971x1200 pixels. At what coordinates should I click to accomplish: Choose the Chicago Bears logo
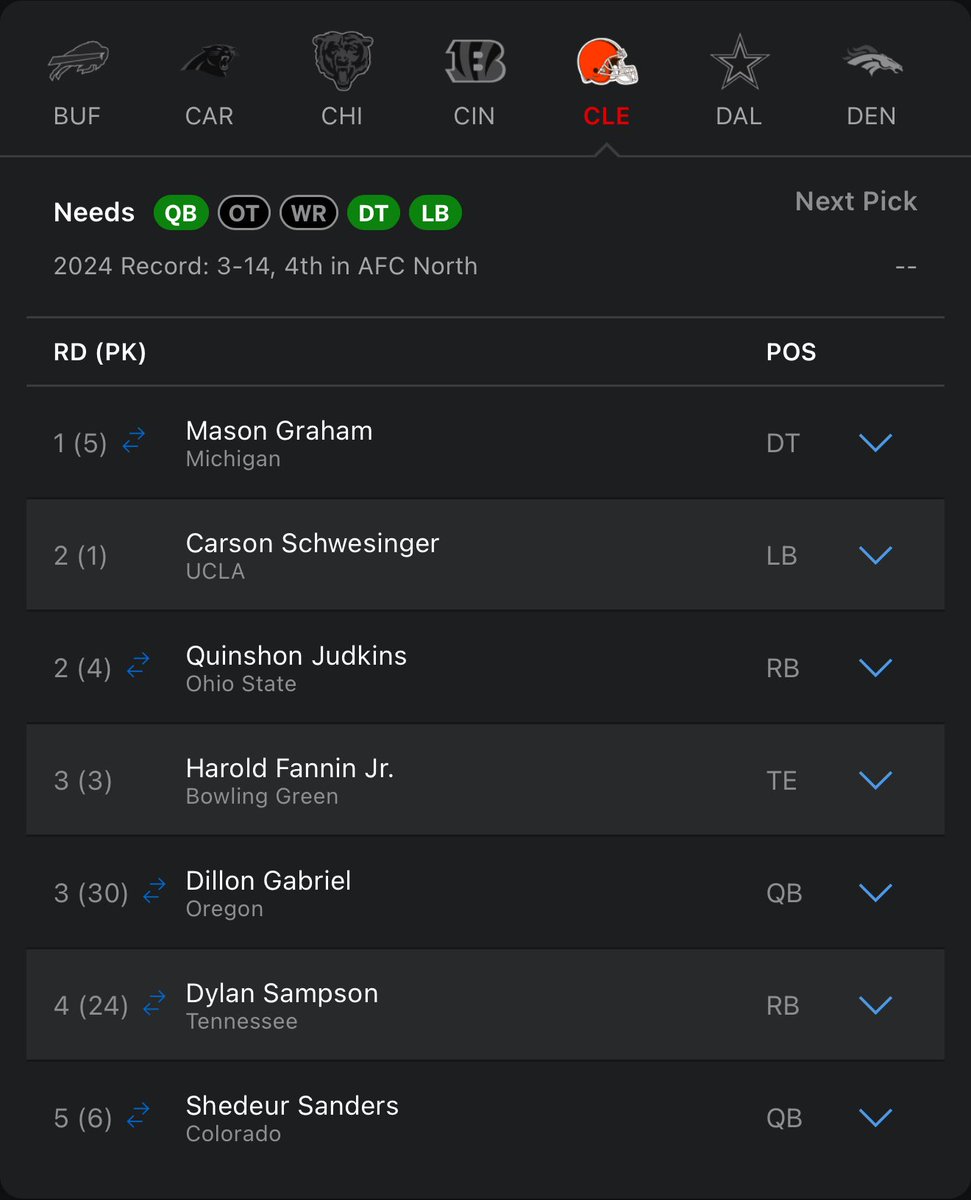342,62
